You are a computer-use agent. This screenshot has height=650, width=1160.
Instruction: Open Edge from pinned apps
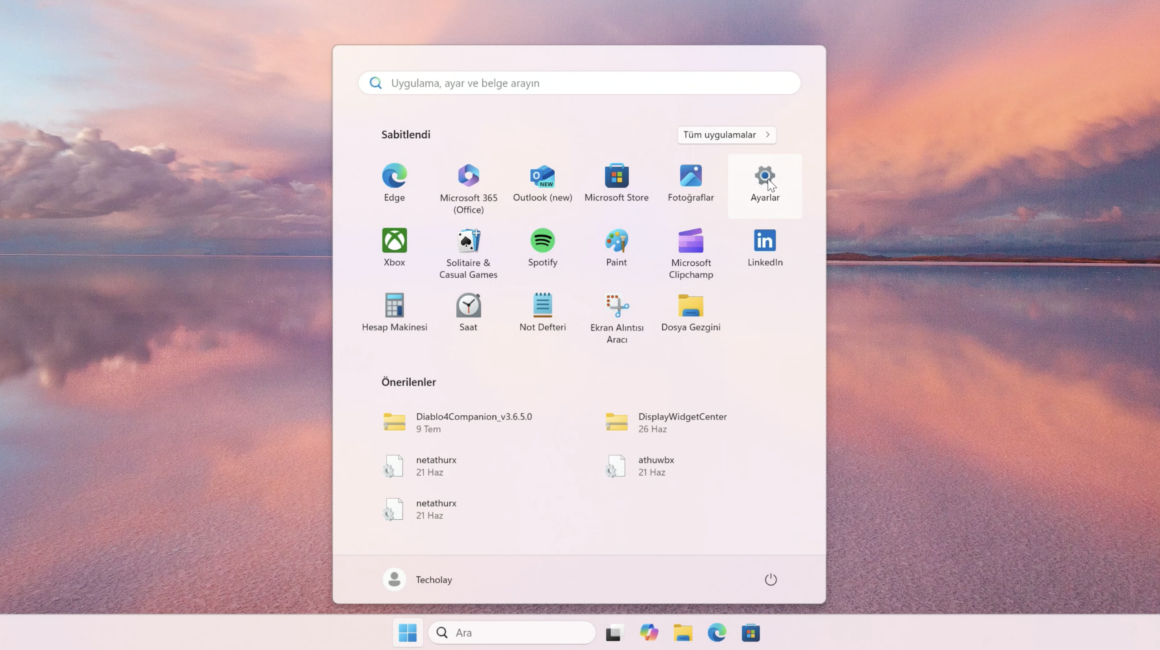click(x=394, y=183)
